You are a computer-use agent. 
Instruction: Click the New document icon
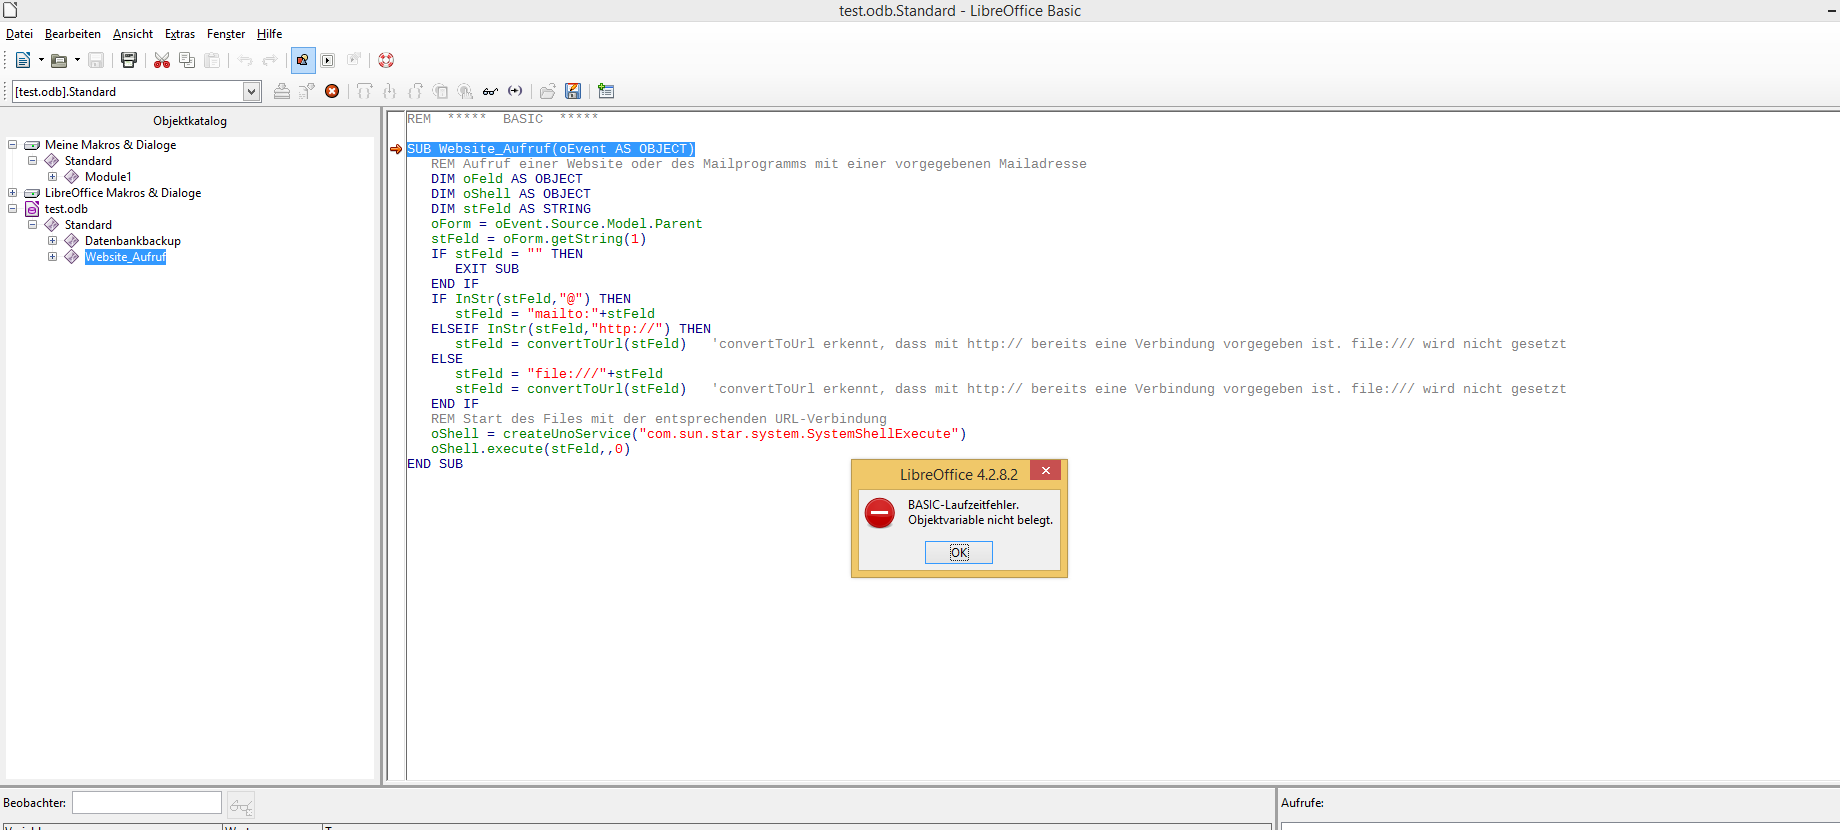(x=23, y=60)
